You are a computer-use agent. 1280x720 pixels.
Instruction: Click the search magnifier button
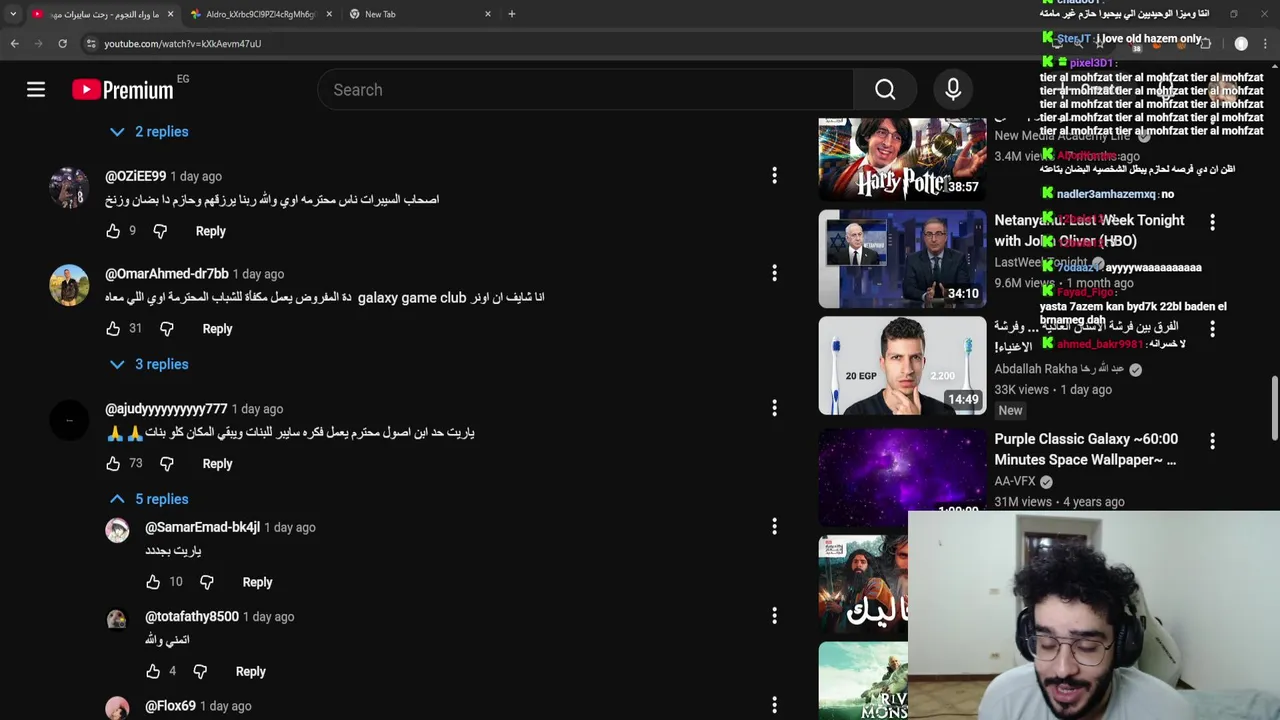(x=885, y=90)
